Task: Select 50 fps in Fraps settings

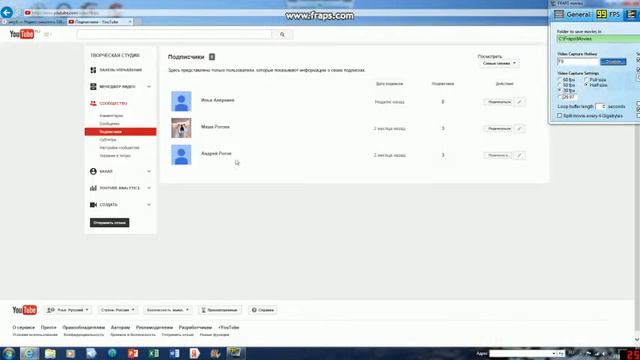Action: coord(560,85)
